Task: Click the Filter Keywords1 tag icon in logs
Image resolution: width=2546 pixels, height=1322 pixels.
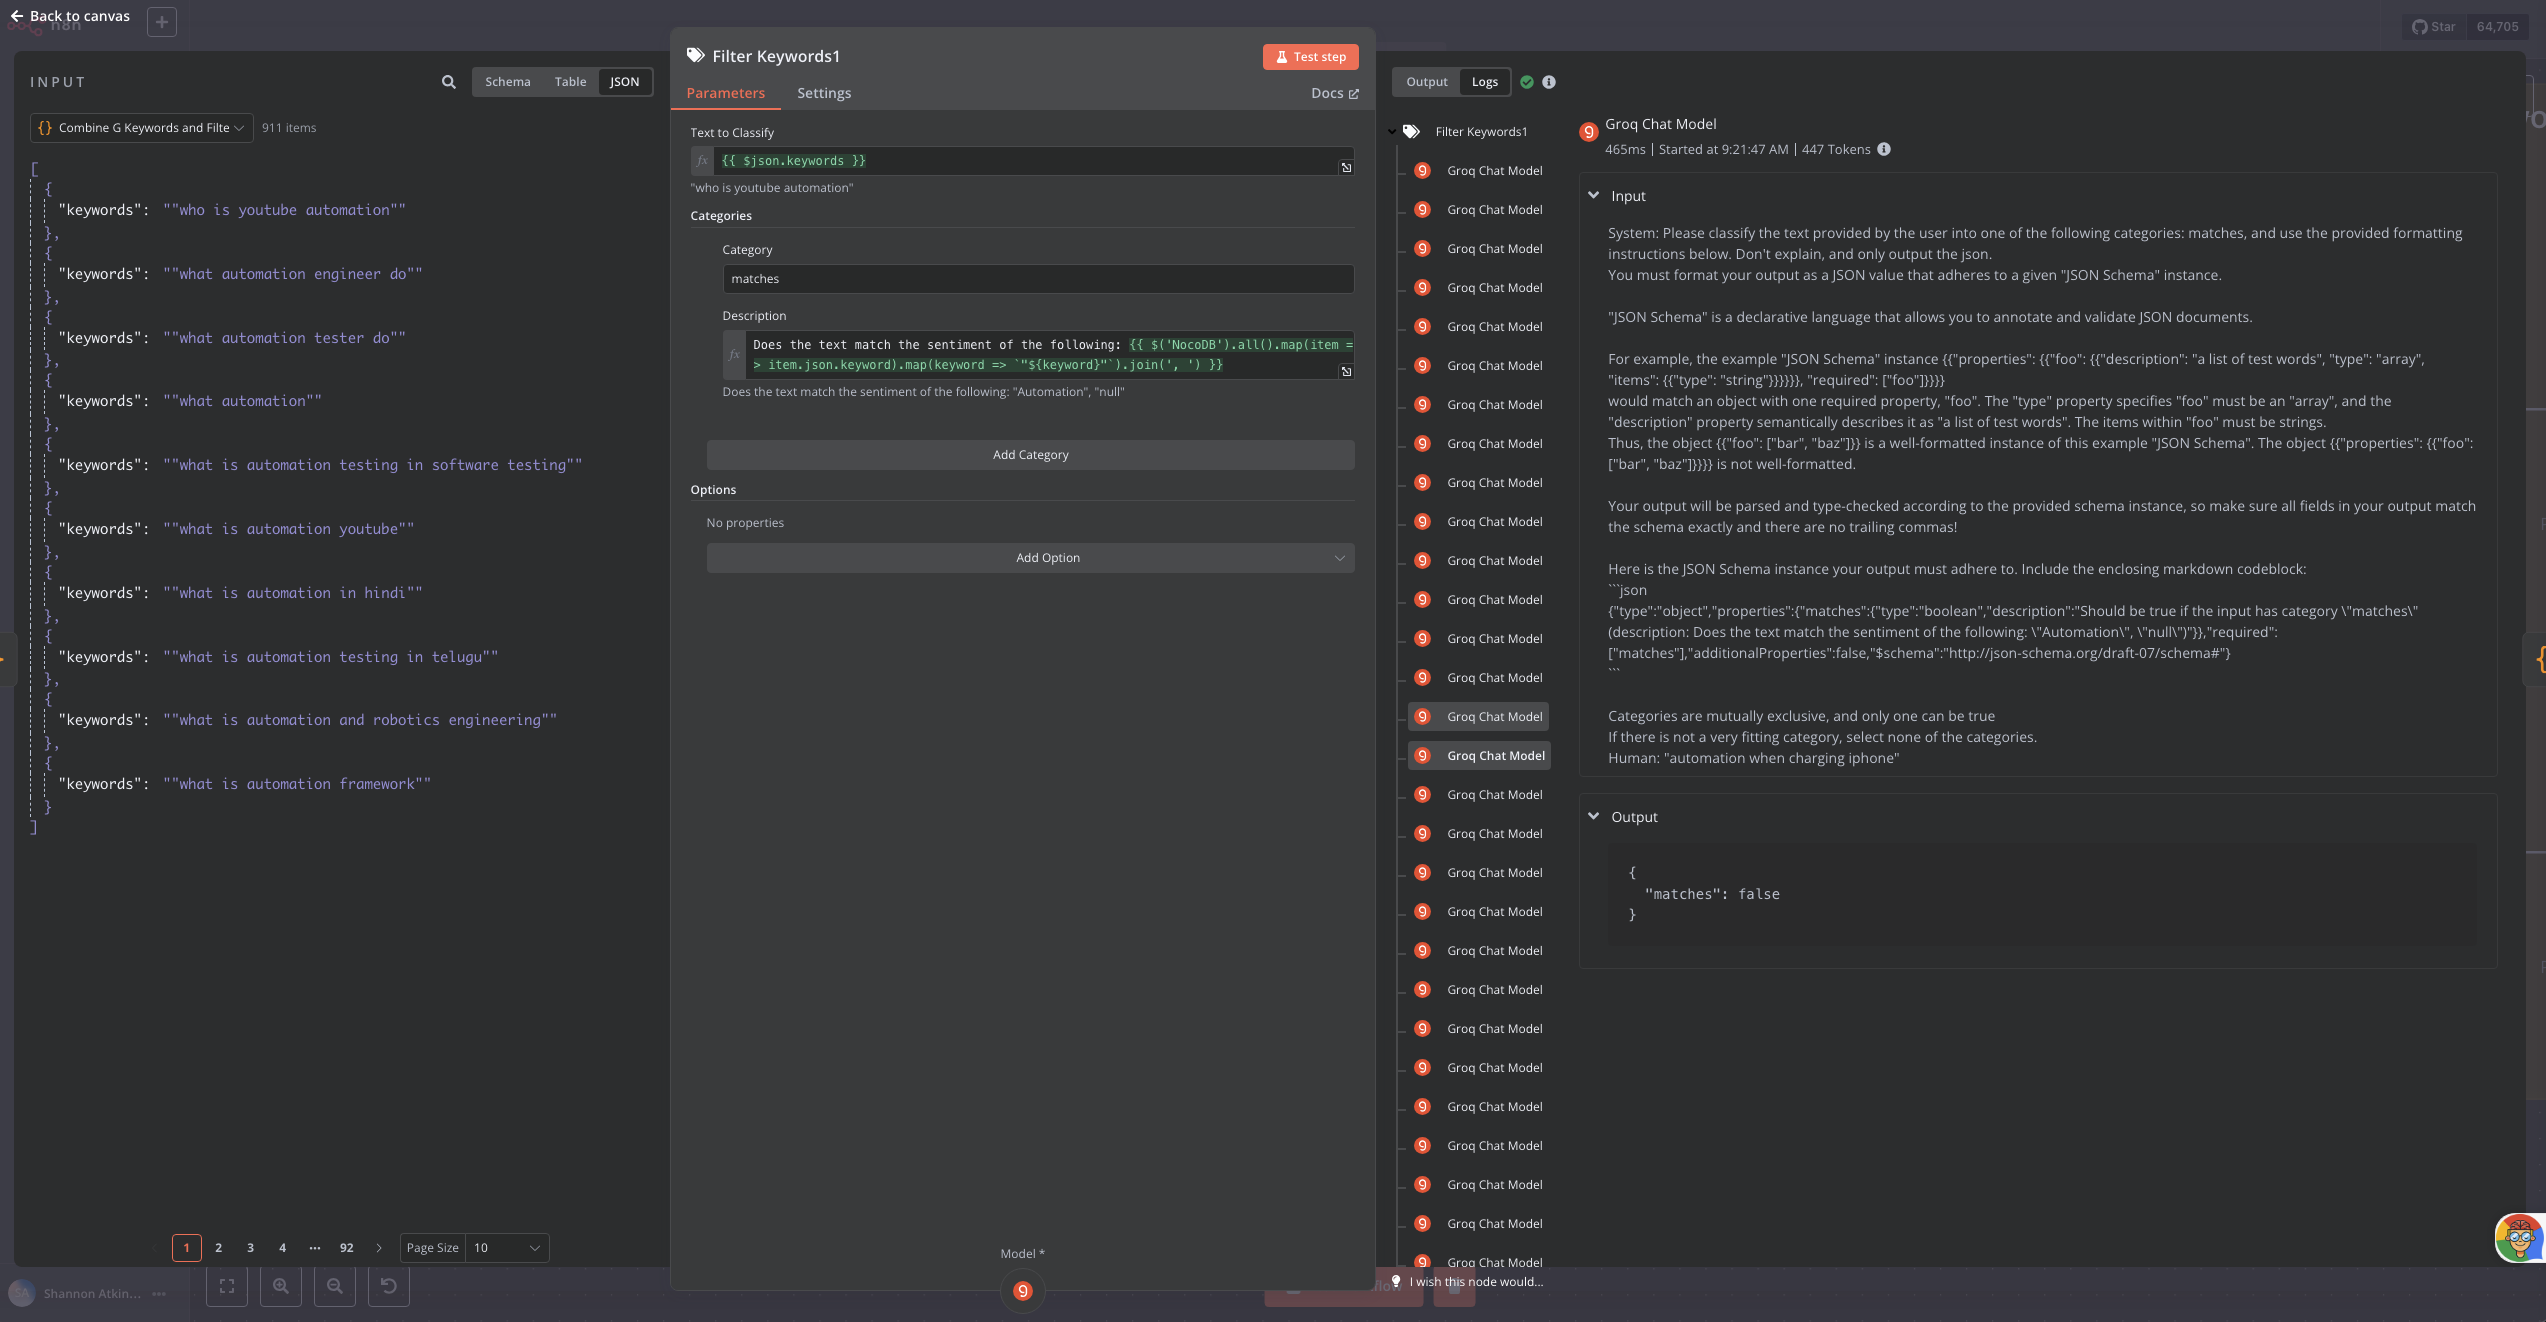Action: tap(1411, 132)
